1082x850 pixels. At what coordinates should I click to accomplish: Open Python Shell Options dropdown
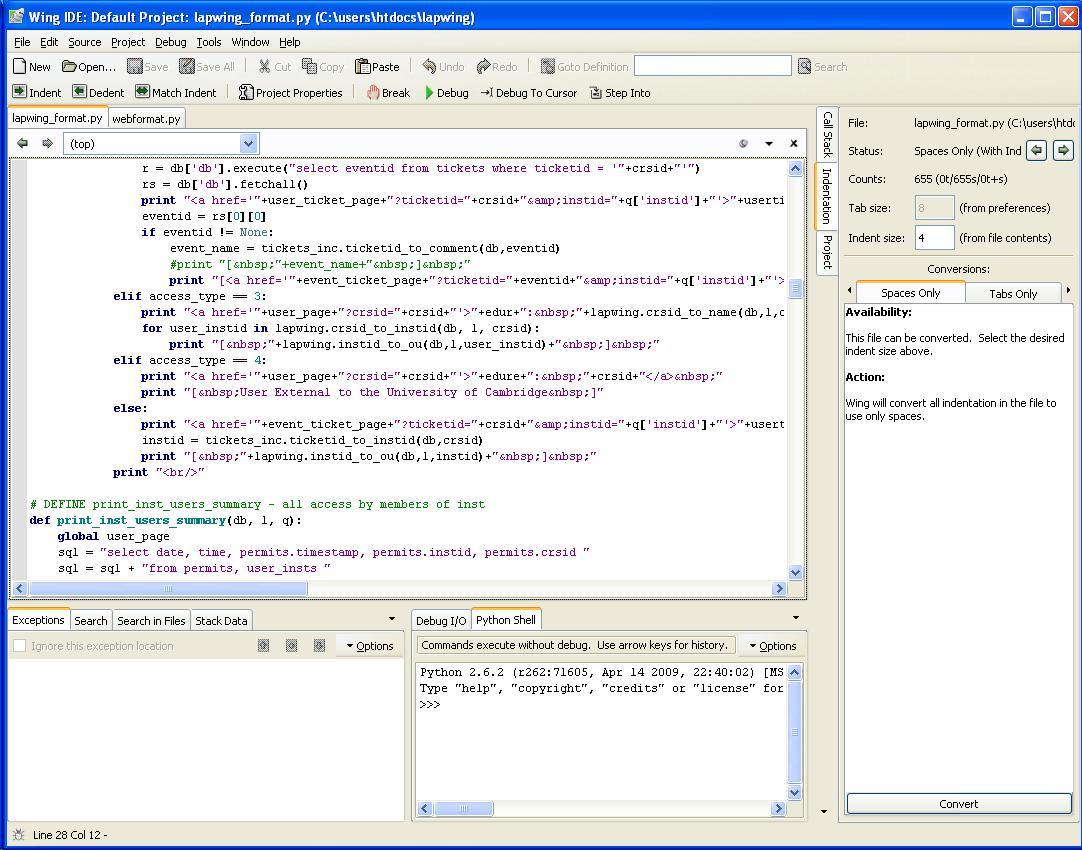coord(772,646)
